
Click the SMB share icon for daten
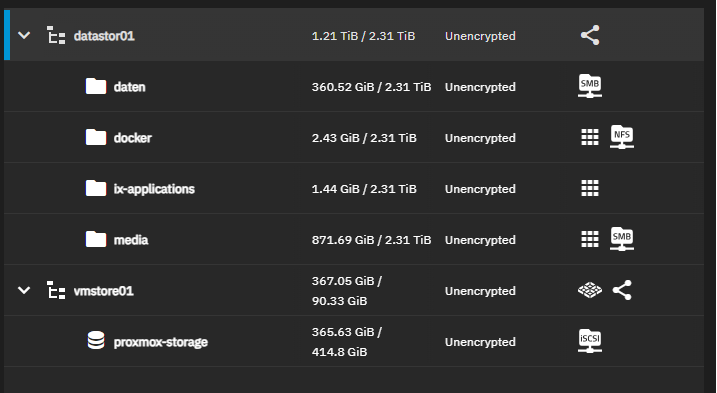590,86
